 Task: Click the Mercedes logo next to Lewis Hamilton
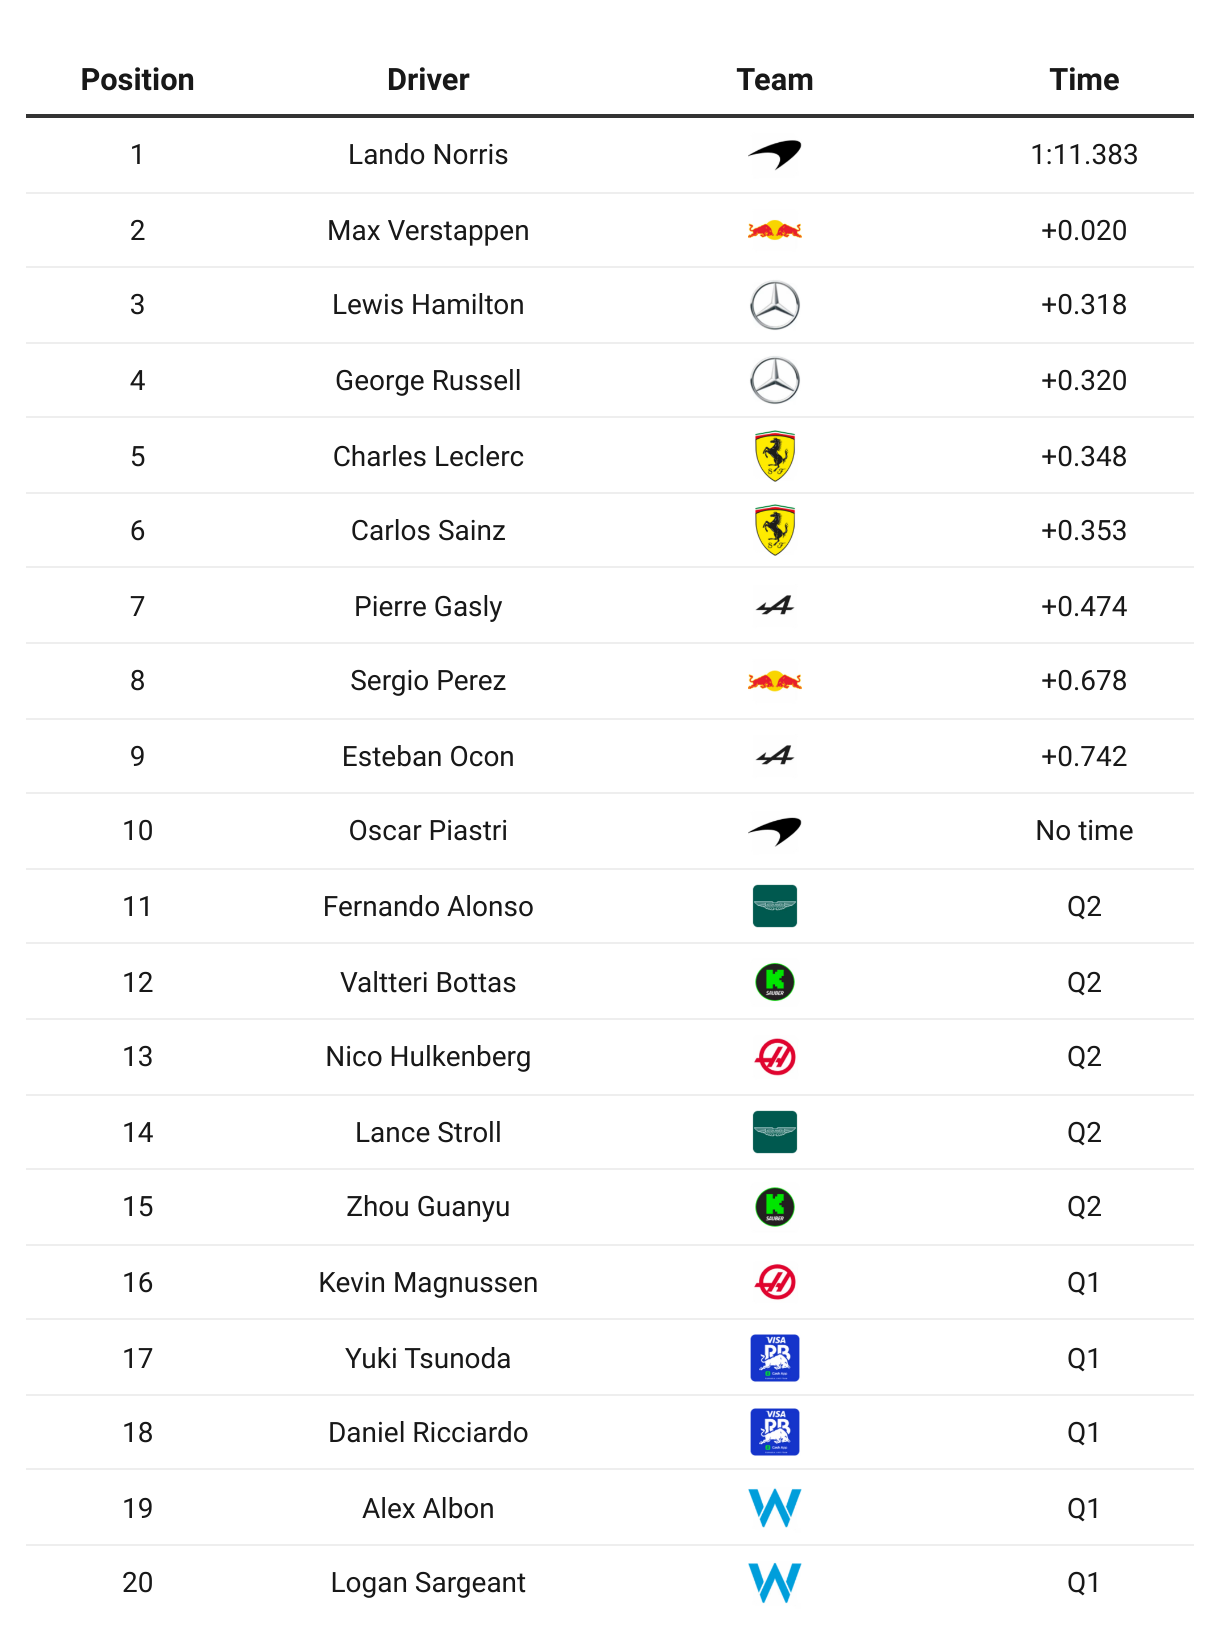[x=775, y=305]
